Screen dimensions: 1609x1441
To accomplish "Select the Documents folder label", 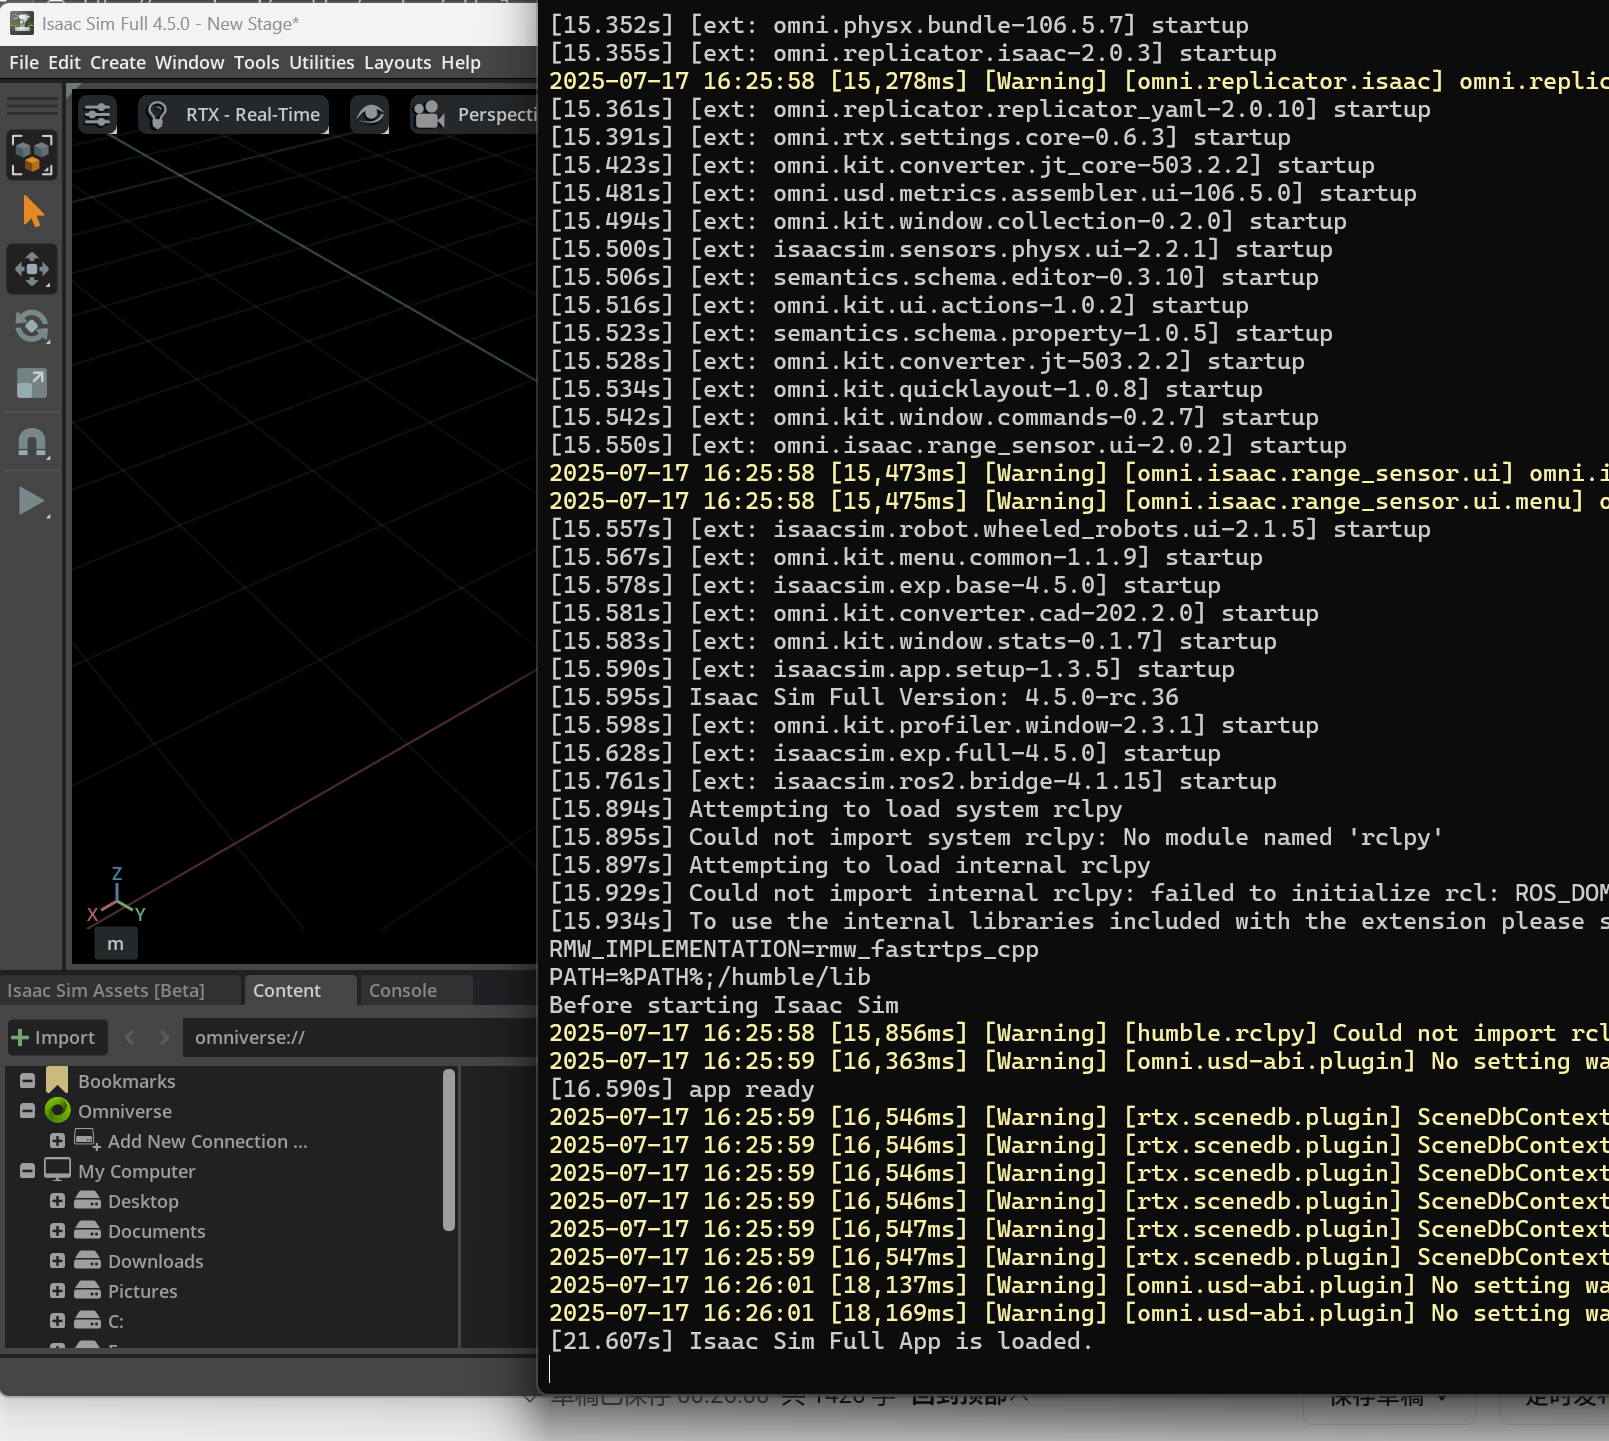I will (x=157, y=1231).
